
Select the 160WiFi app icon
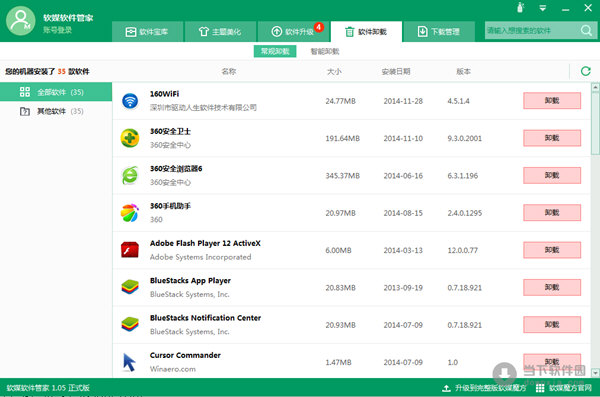pos(130,101)
